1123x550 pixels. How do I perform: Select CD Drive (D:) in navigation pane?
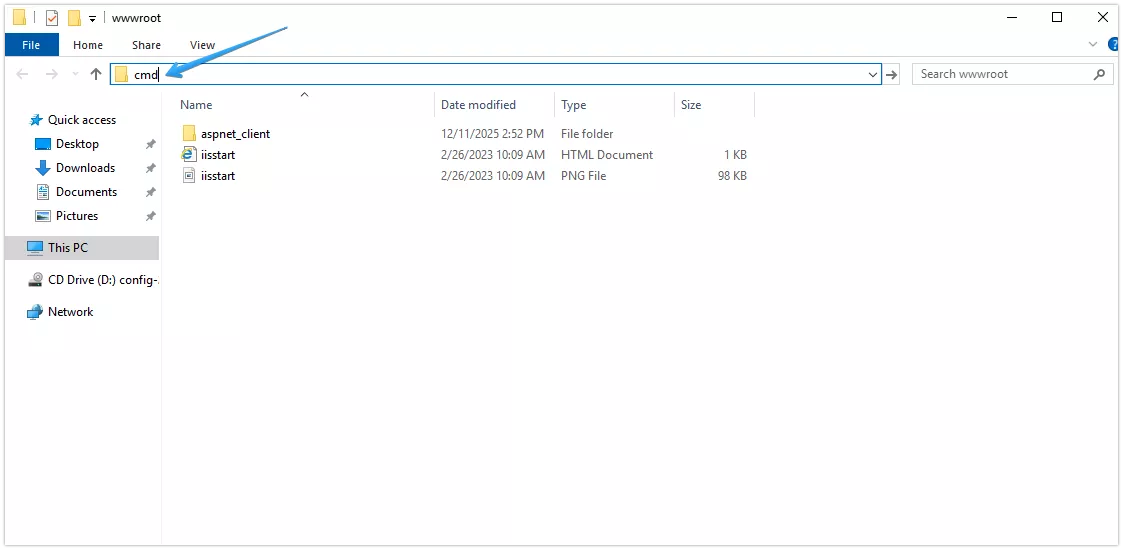point(93,280)
